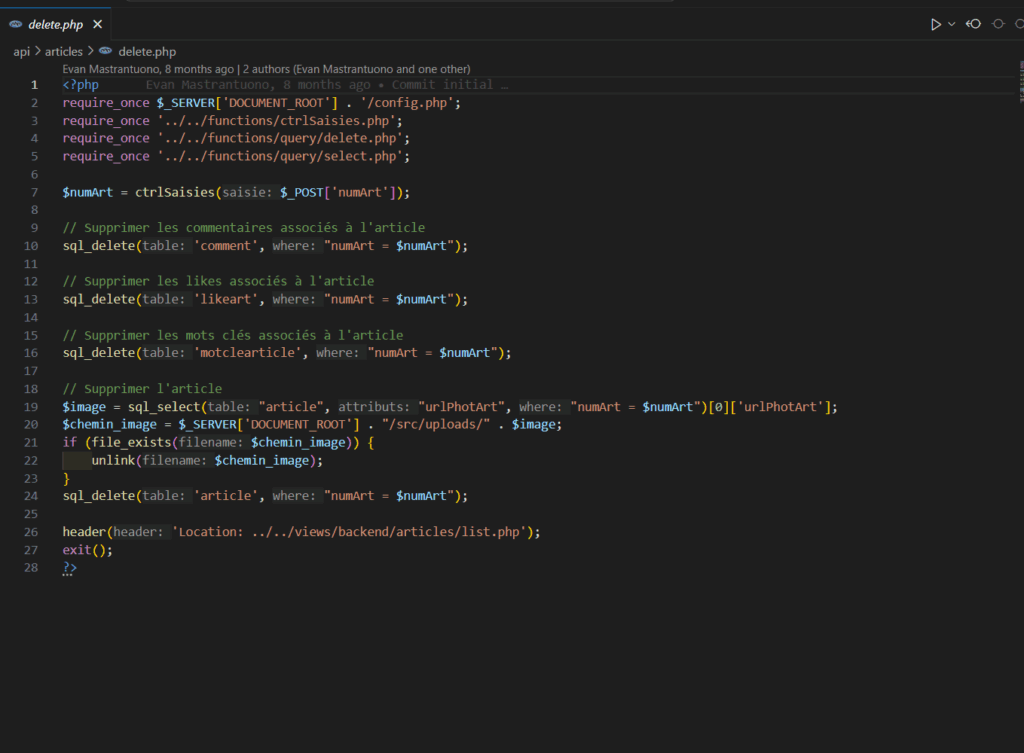The height and width of the screenshot is (753, 1024).
Task: Click the rightmost circle icon in the editor toolbar
Action: click(1017, 23)
